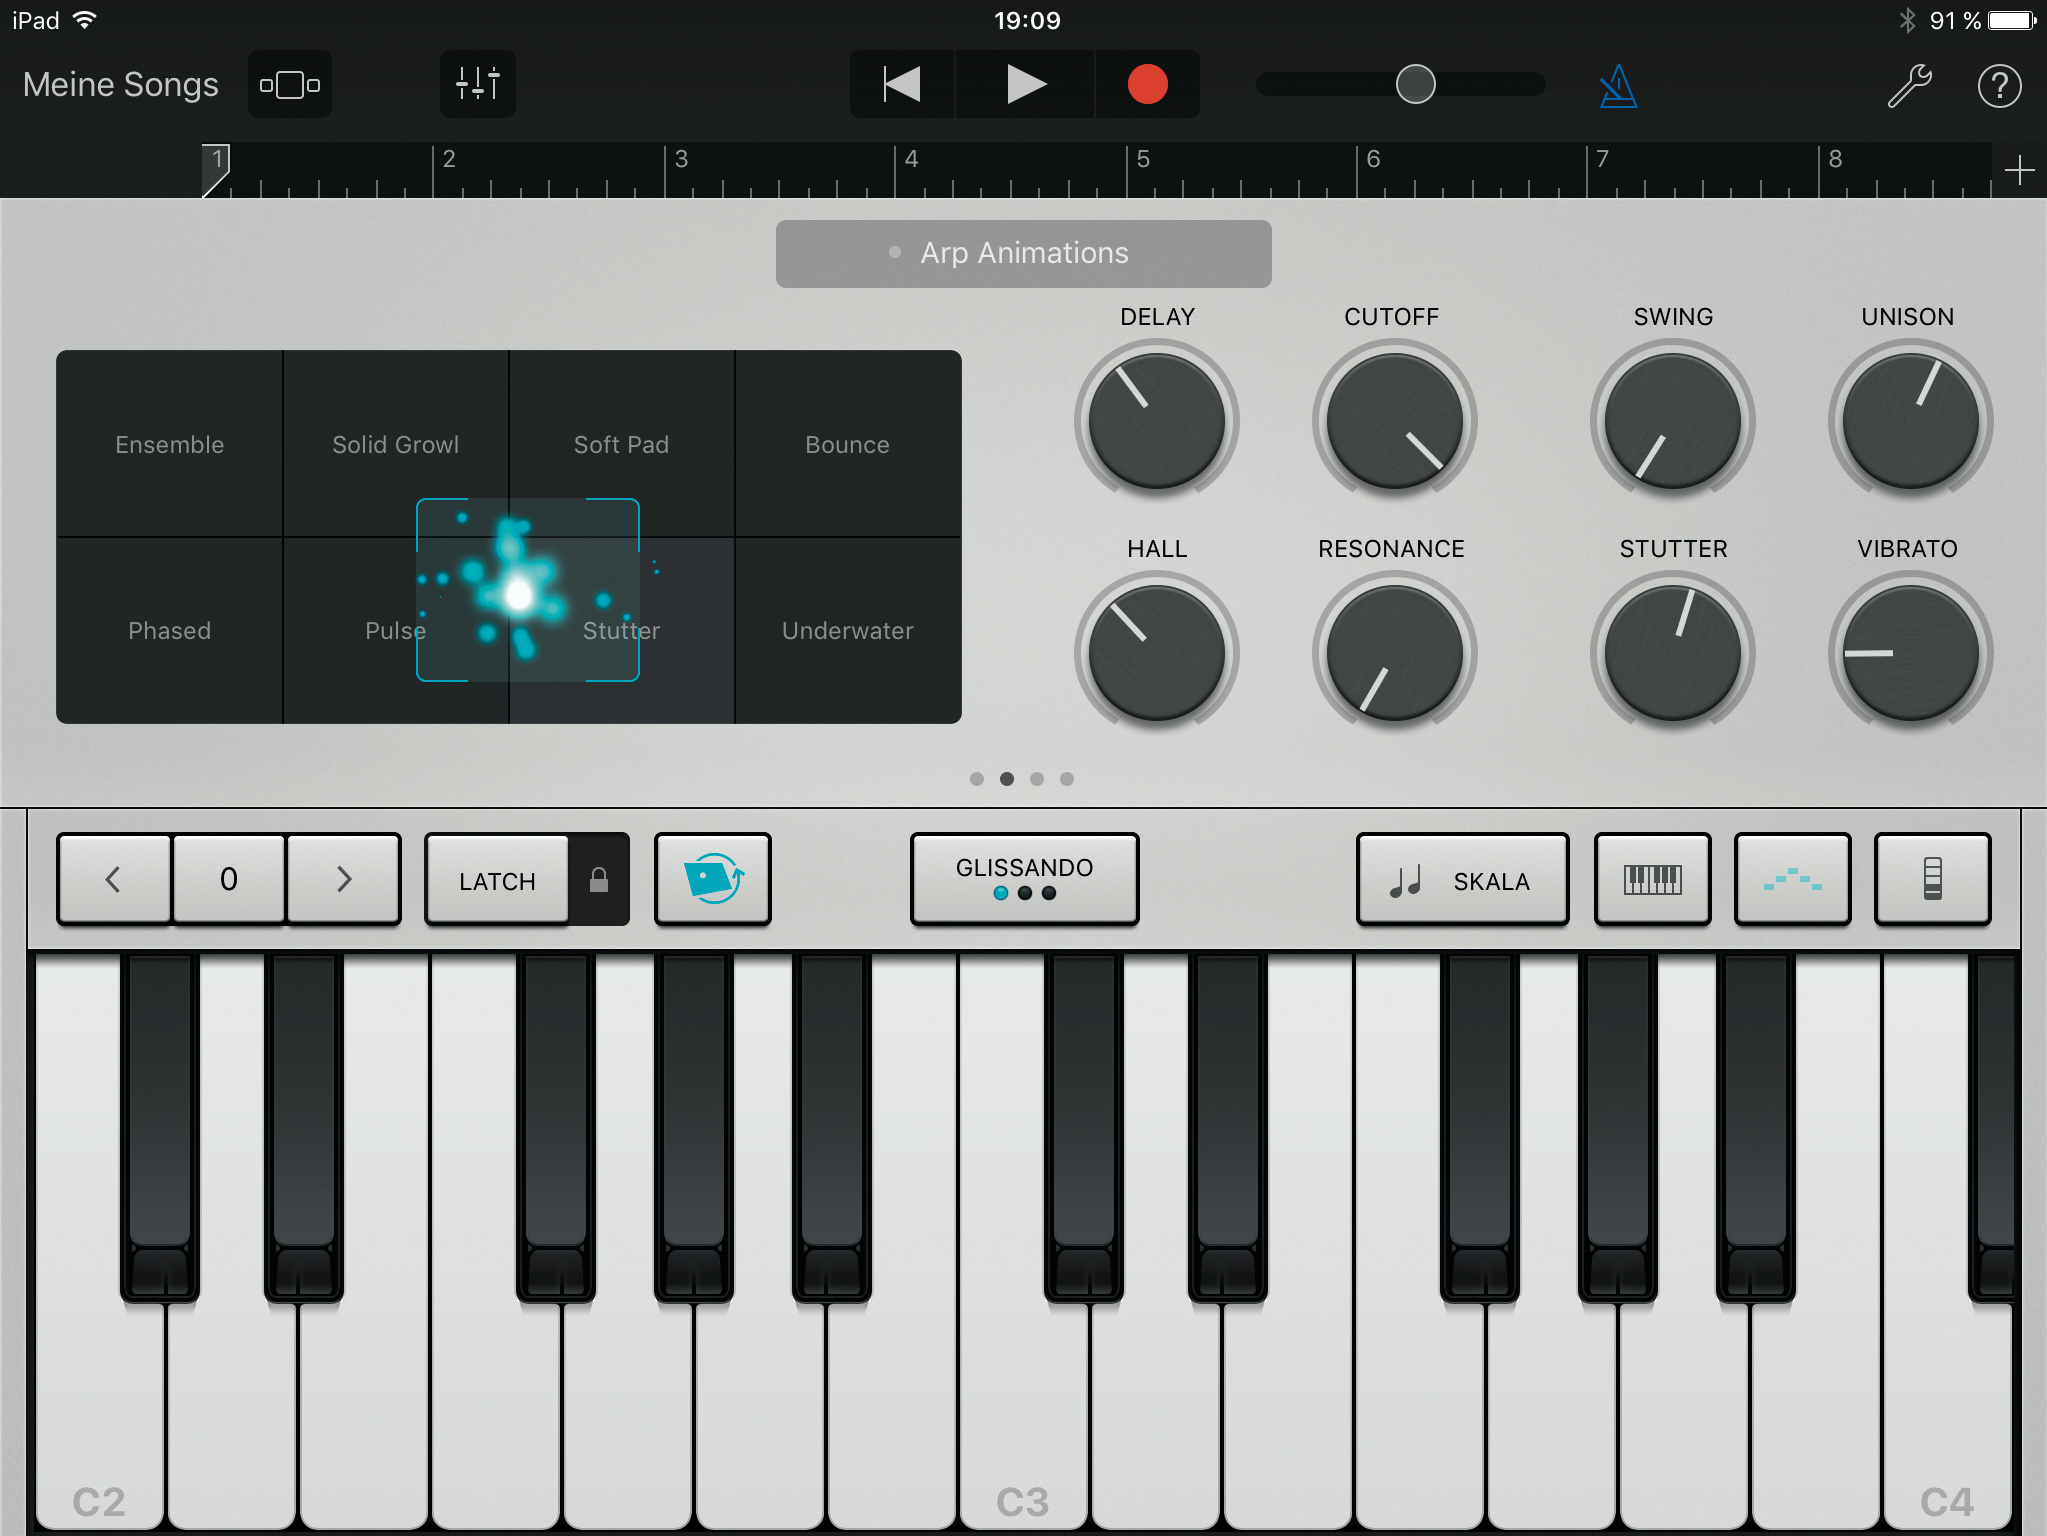Open the track view browser icon

pyautogui.click(x=290, y=85)
